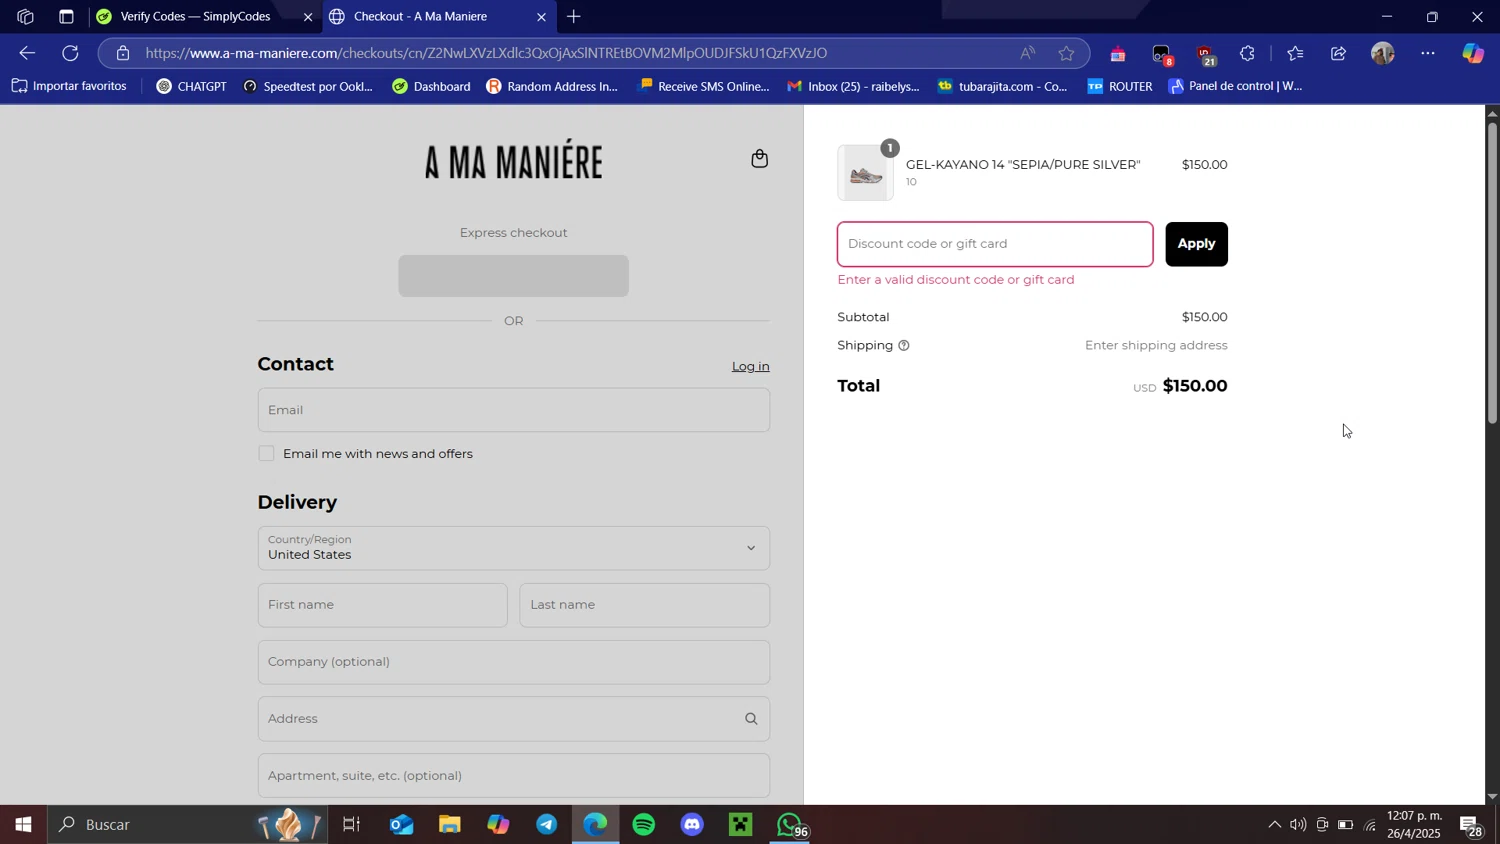Screen dimensions: 1500x844
Task: Close the Verify Codes tab
Action: [x=308, y=17]
